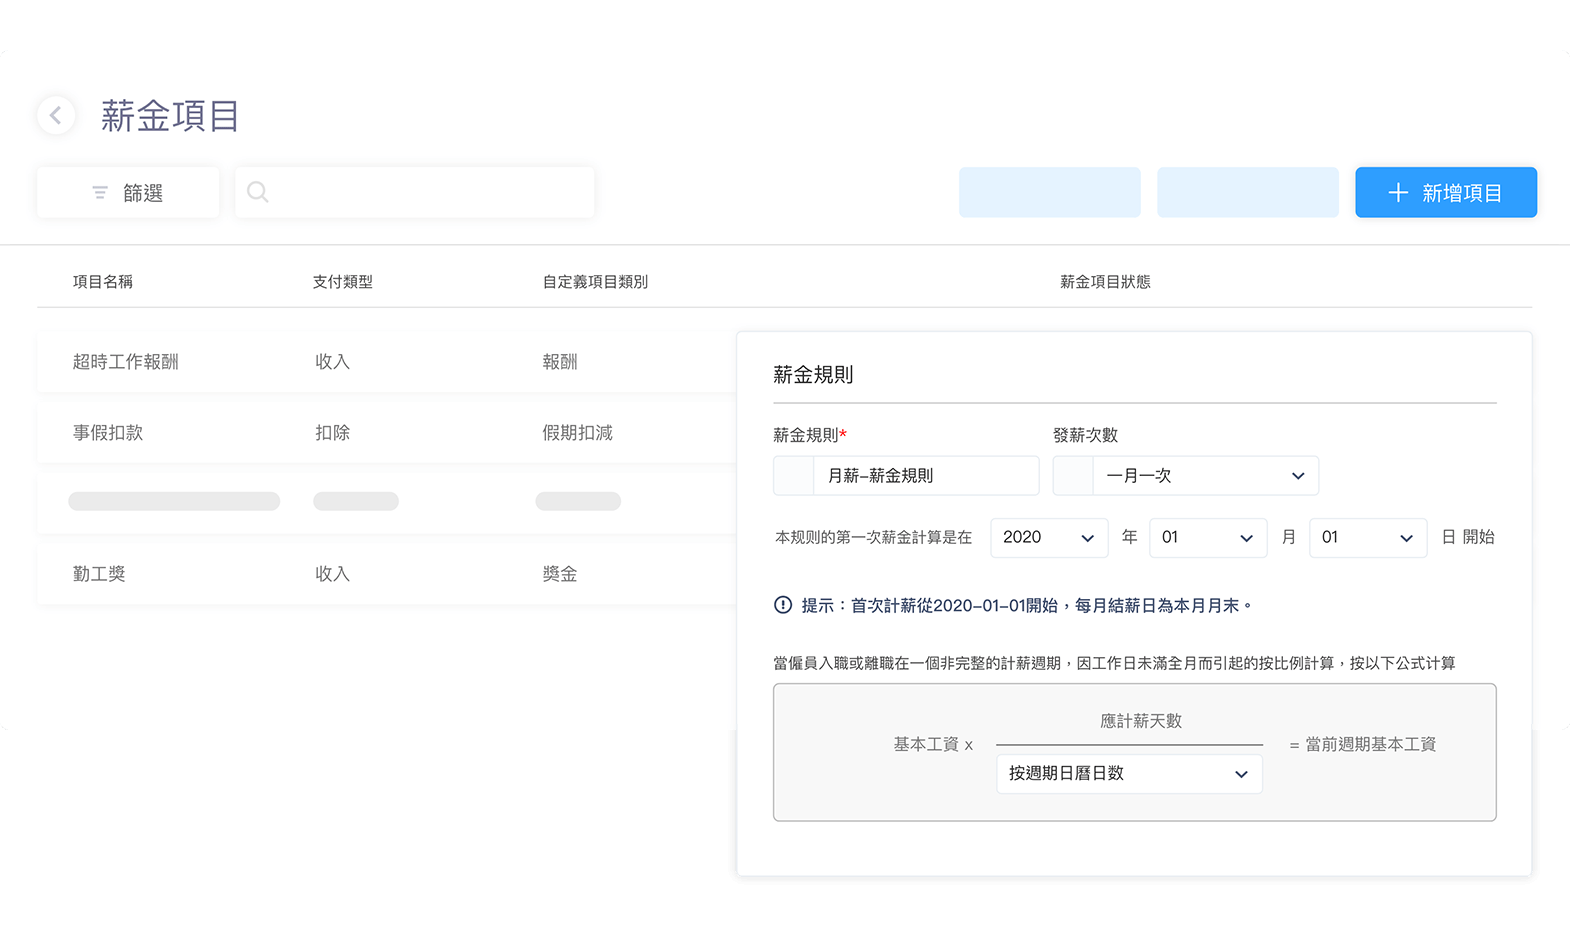Expand the 按週期日曆日数 dropdown
Screen dimensions: 1570x936
coord(1129,774)
